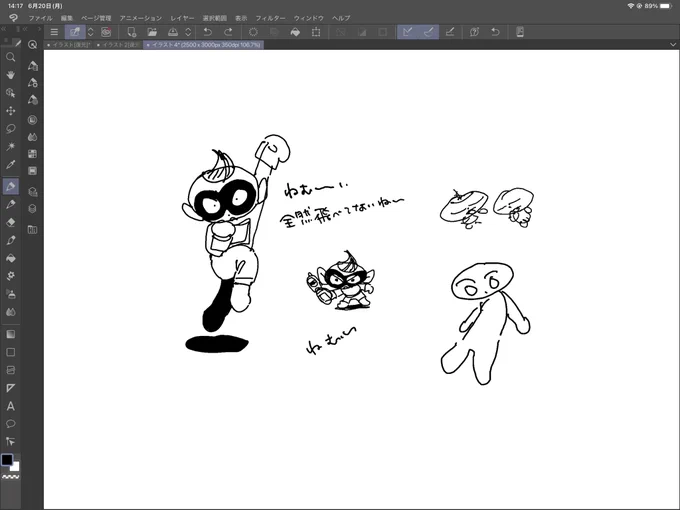Image resolution: width=680 pixels, height=510 pixels.
Task: Click the main color black swatch
Action: click(x=7, y=460)
